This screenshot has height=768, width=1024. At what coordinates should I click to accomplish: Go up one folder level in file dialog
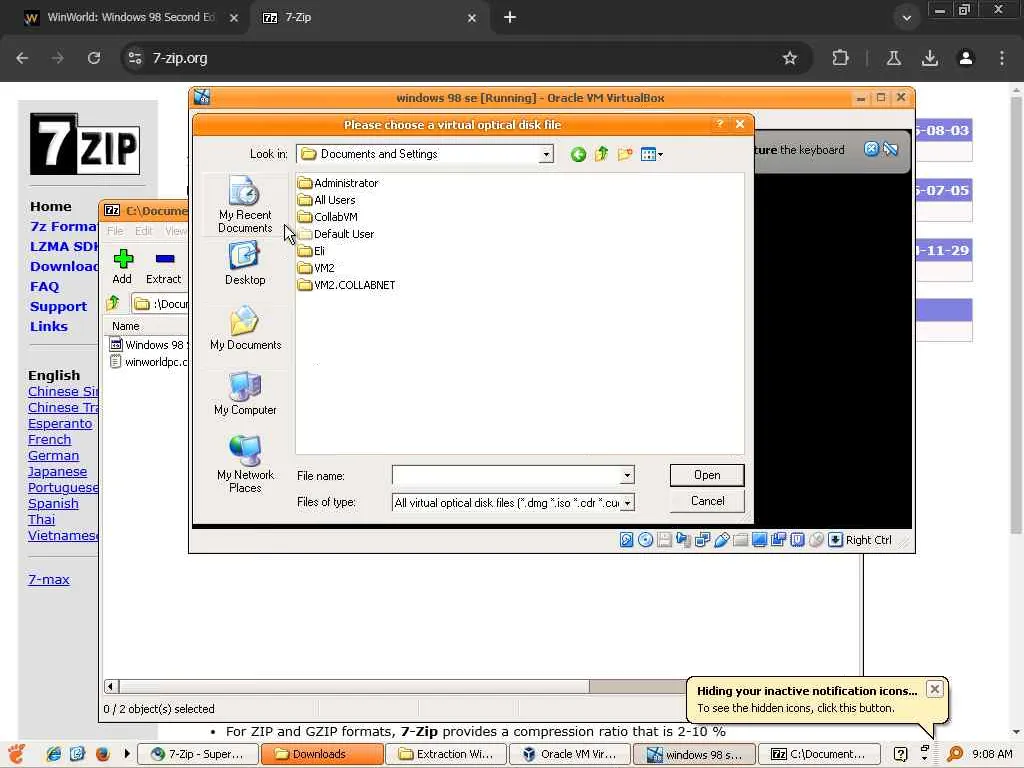click(601, 154)
